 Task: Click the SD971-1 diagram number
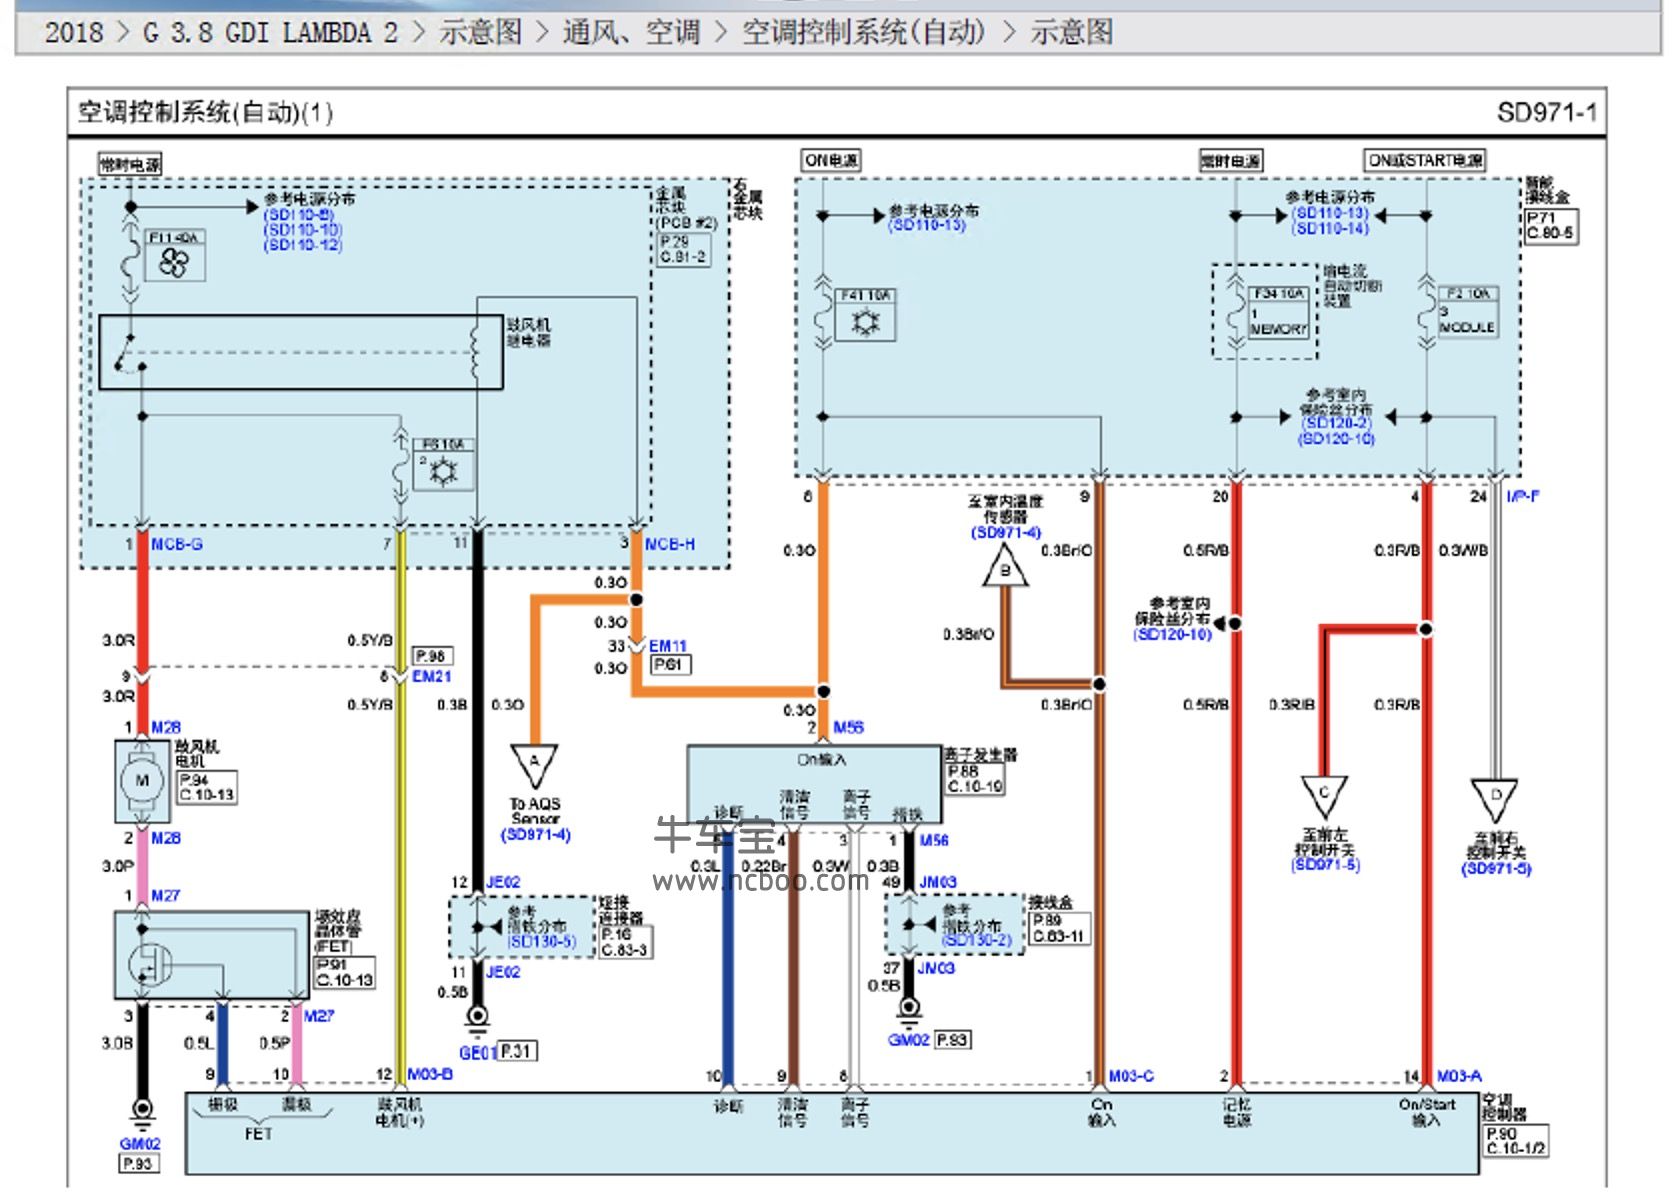coord(1546,112)
